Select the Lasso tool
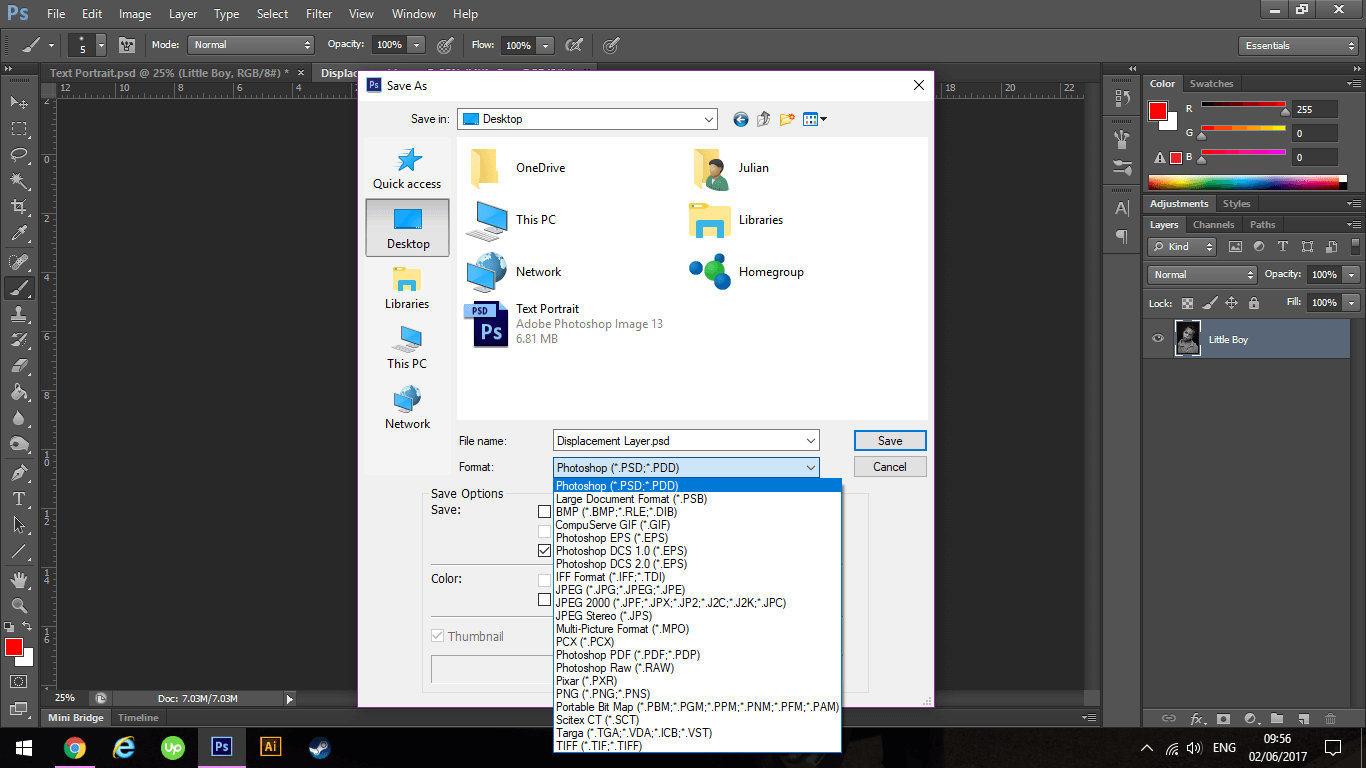 pyautogui.click(x=19, y=155)
